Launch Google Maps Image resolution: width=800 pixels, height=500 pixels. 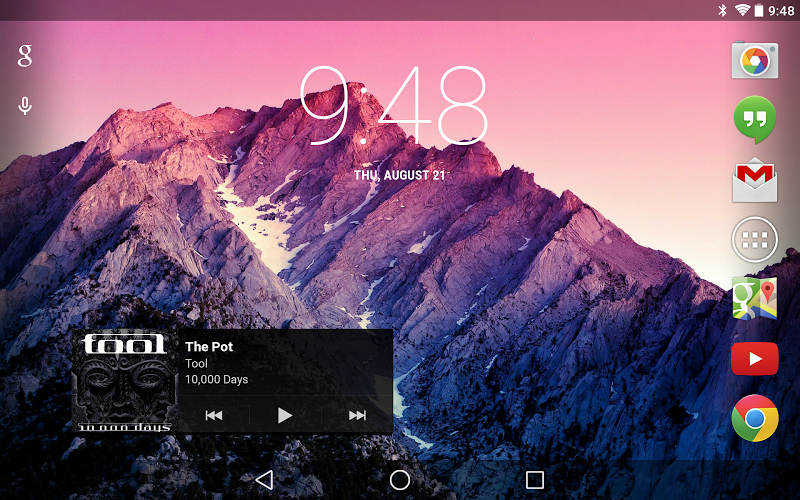click(x=755, y=298)
